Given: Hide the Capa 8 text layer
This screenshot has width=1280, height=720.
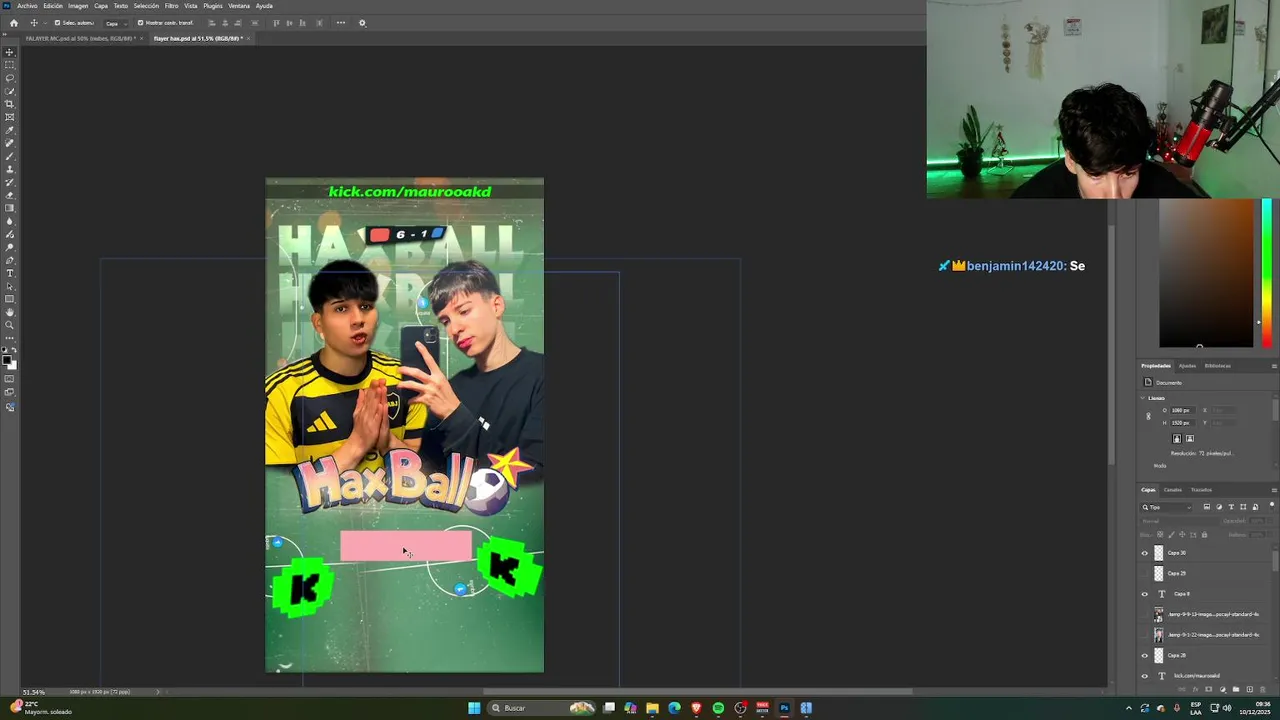Looking at the screenshot, I should pyautogui.click(x=1145, y=594).
